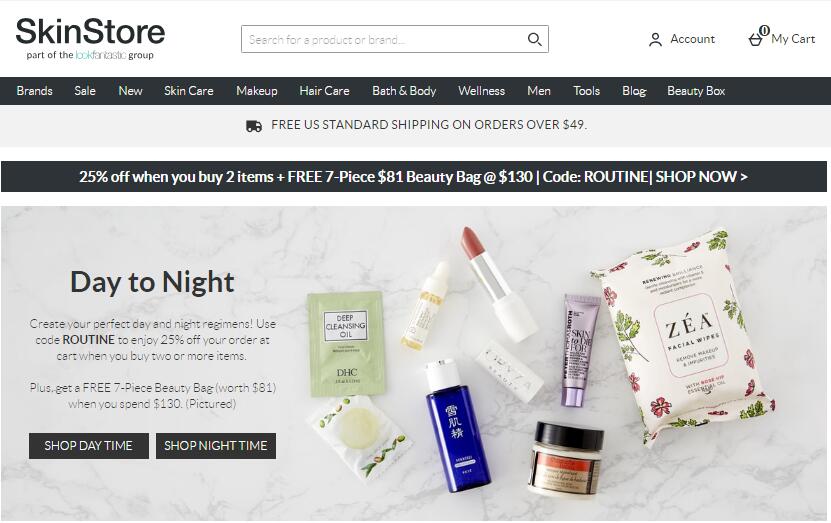The height and width of the screenshot is (523, 831).
Task: Open the 25% off ROUTINE promo banner
Action: coord(413,176)
